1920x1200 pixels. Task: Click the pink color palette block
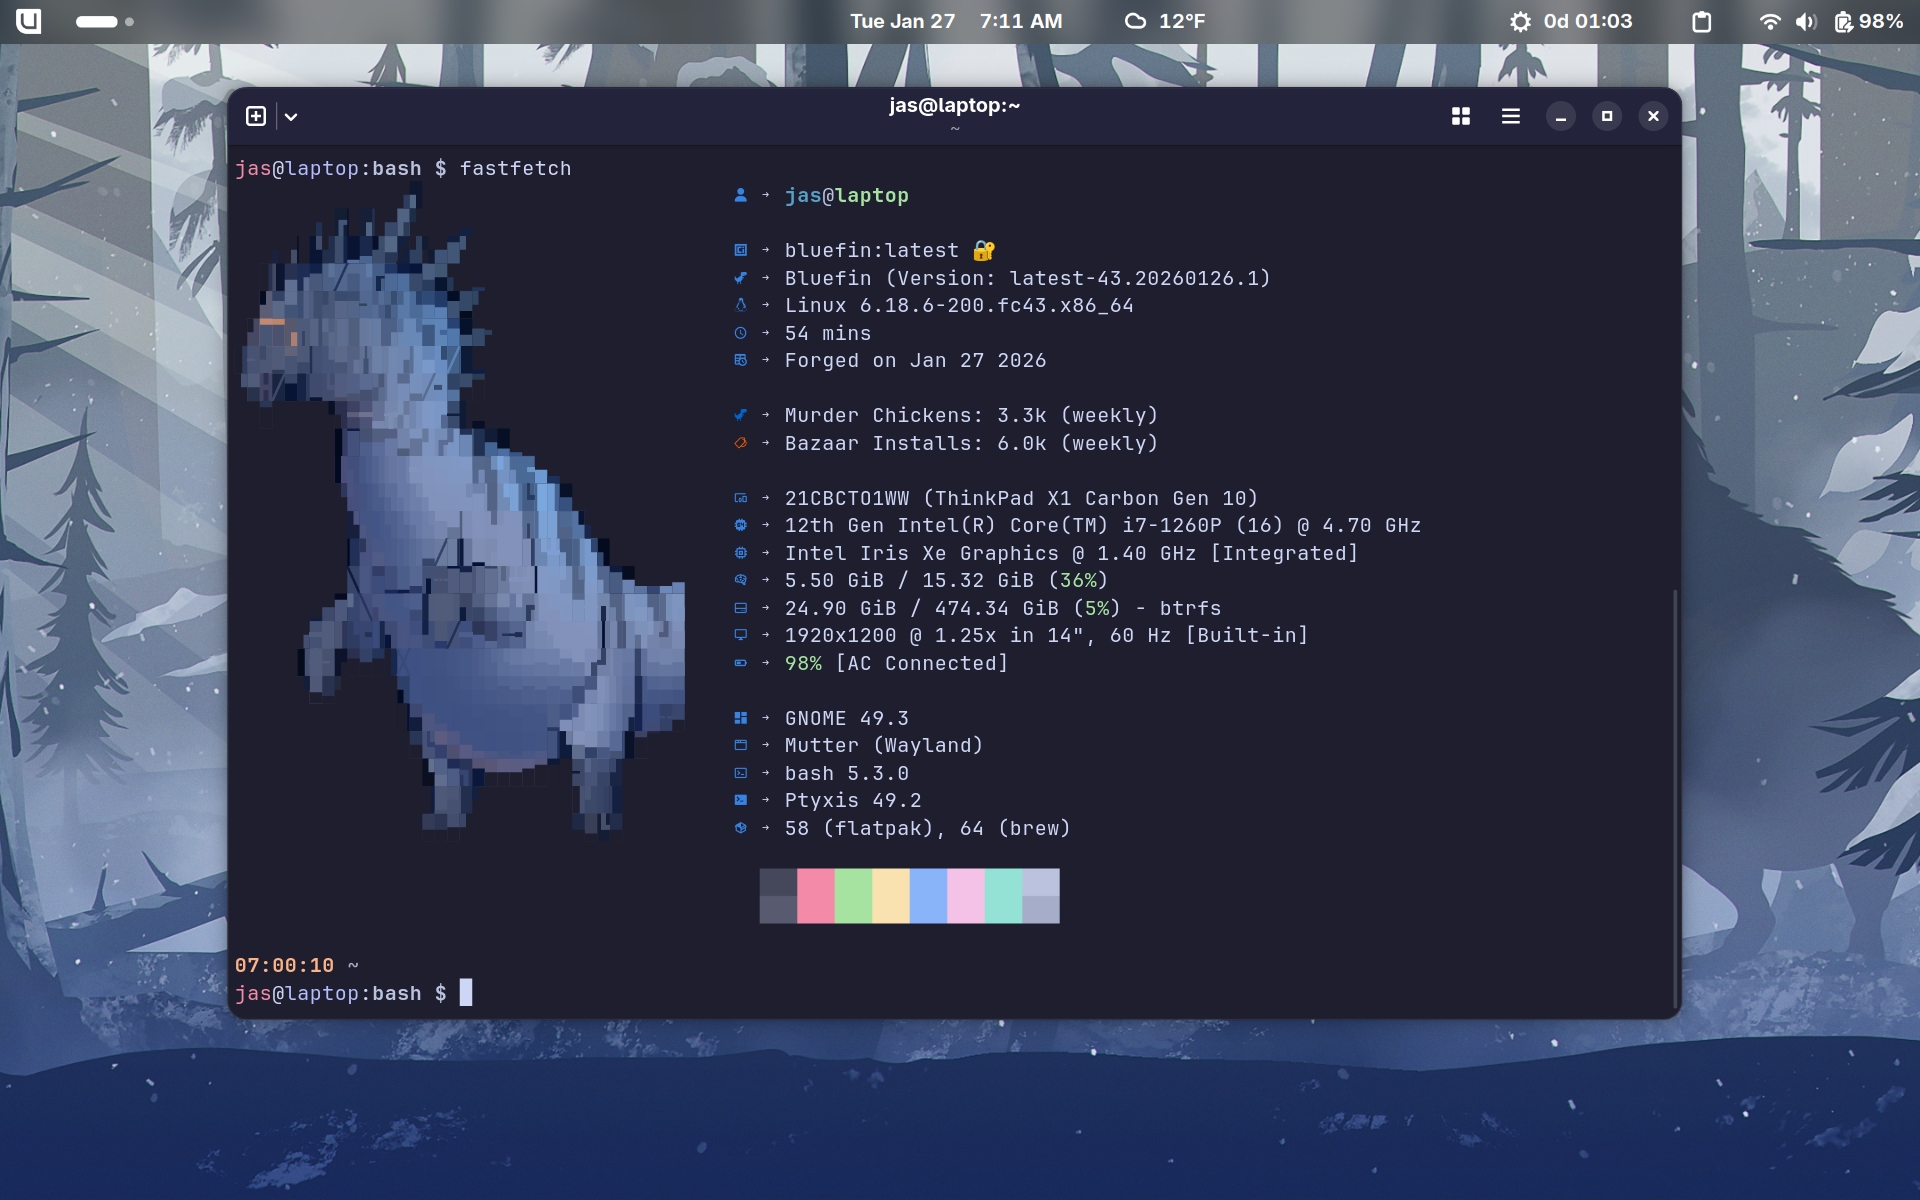(x=815, y=895)
